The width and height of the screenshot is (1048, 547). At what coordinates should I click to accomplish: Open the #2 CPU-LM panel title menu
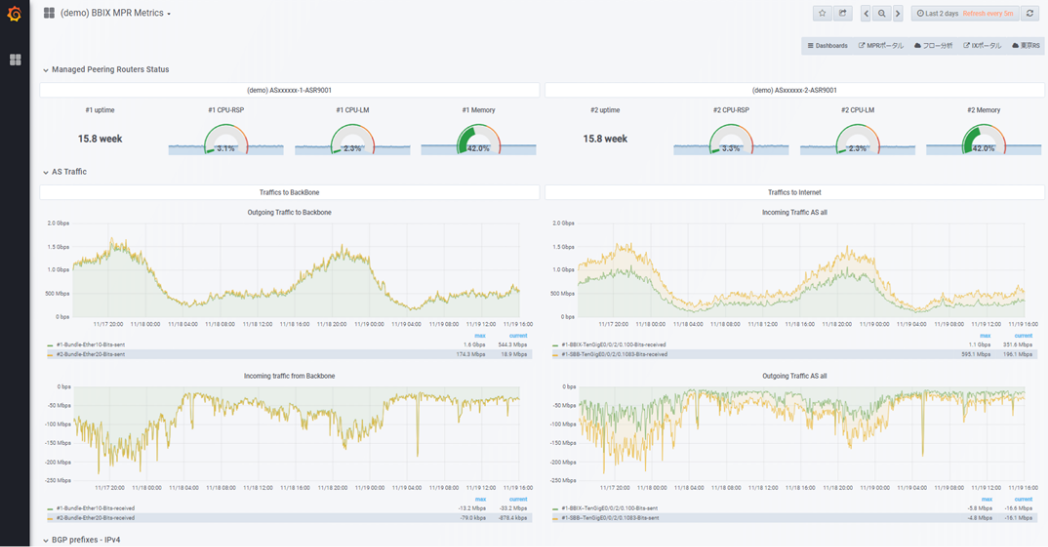click(x=858, y=110)
